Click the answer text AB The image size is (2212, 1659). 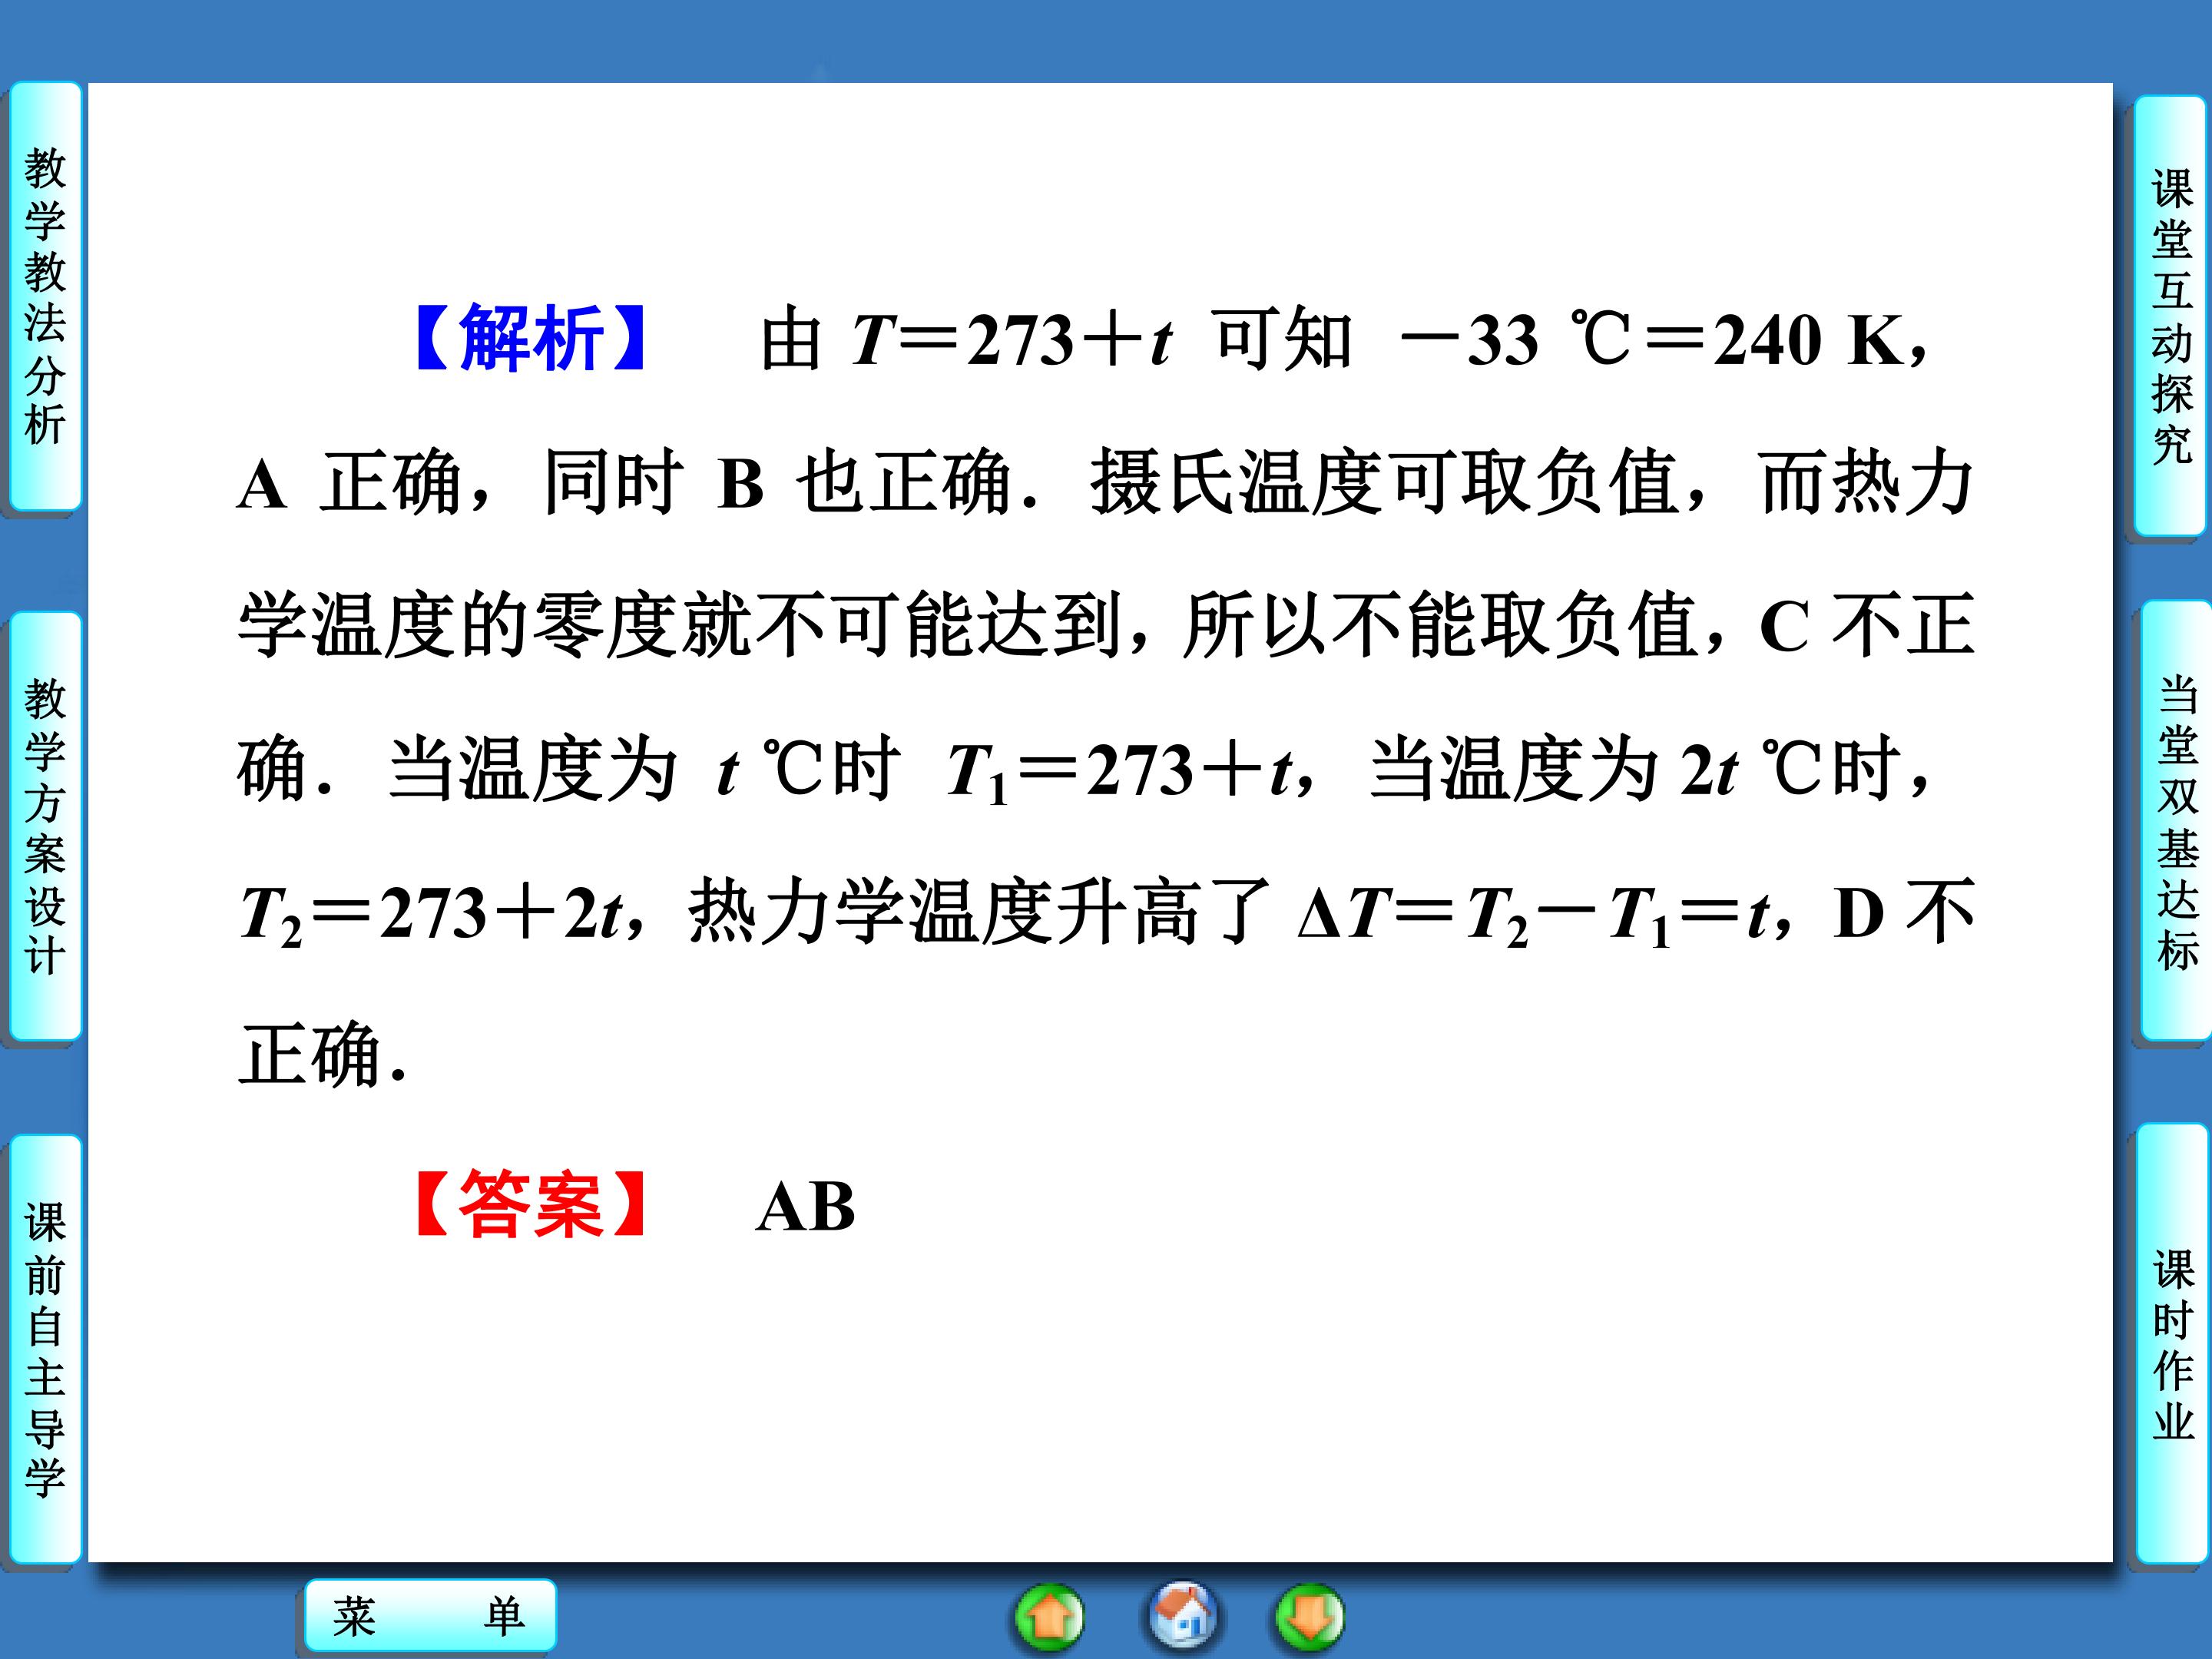(806, 1207)
